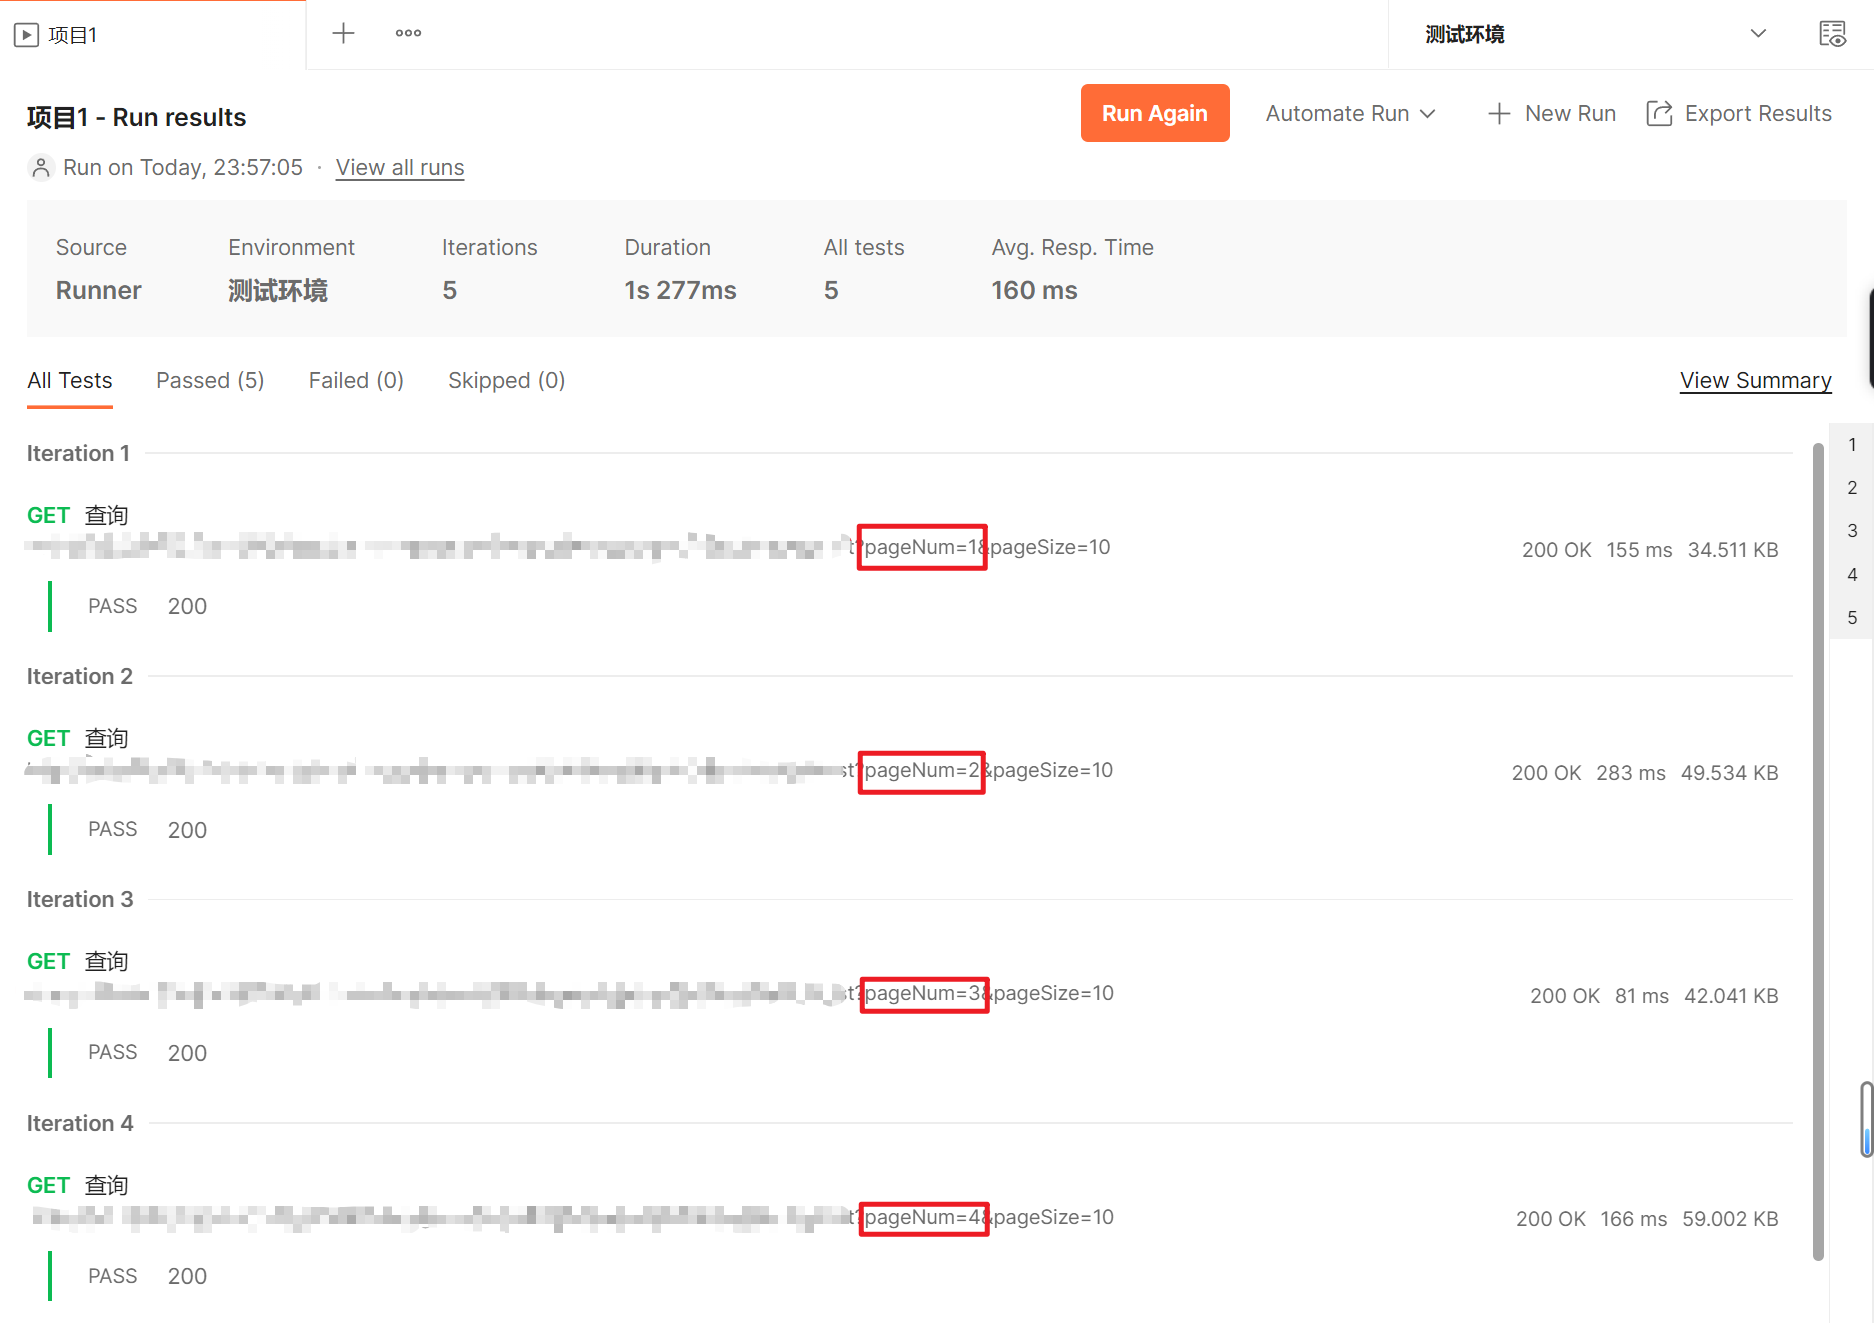The width and height of the screenshot is (1874, 1323).
Task: Click the results list vertical scrollbar
Action: coord(1818,850)
